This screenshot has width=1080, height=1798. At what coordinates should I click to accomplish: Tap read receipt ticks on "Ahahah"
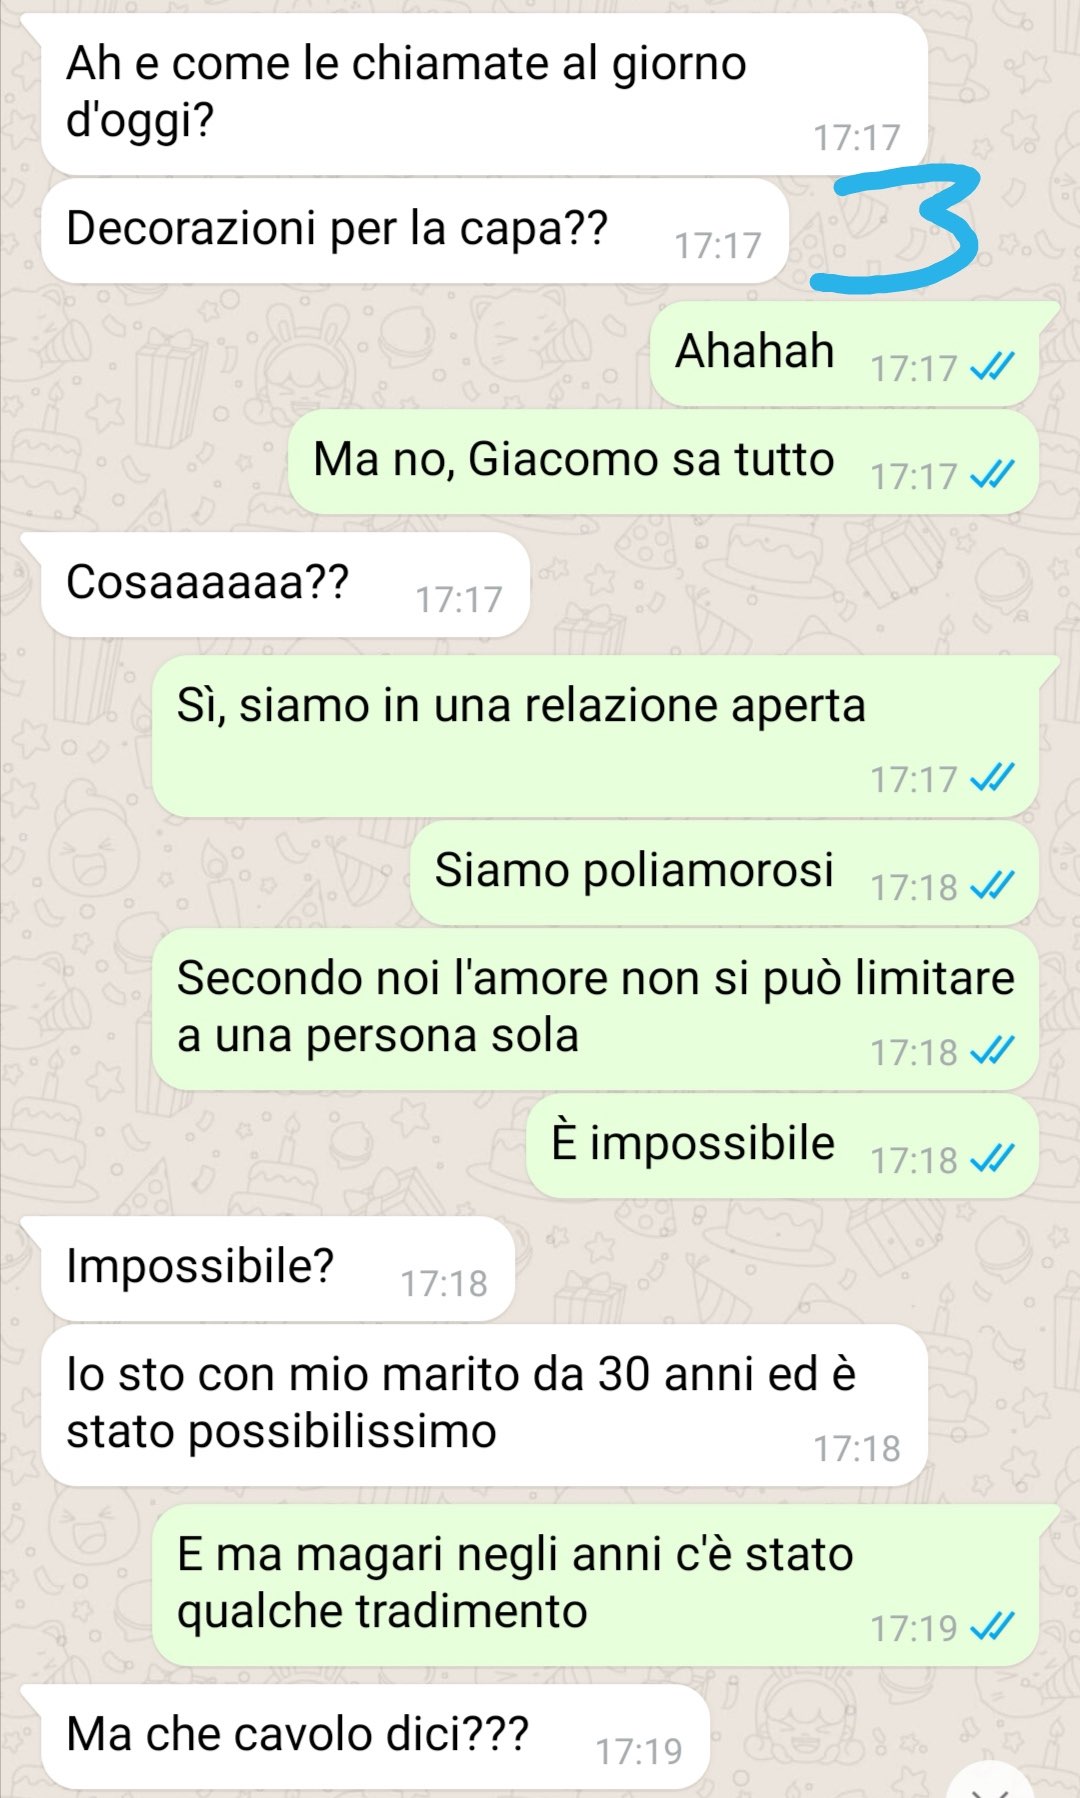[992, 368]
